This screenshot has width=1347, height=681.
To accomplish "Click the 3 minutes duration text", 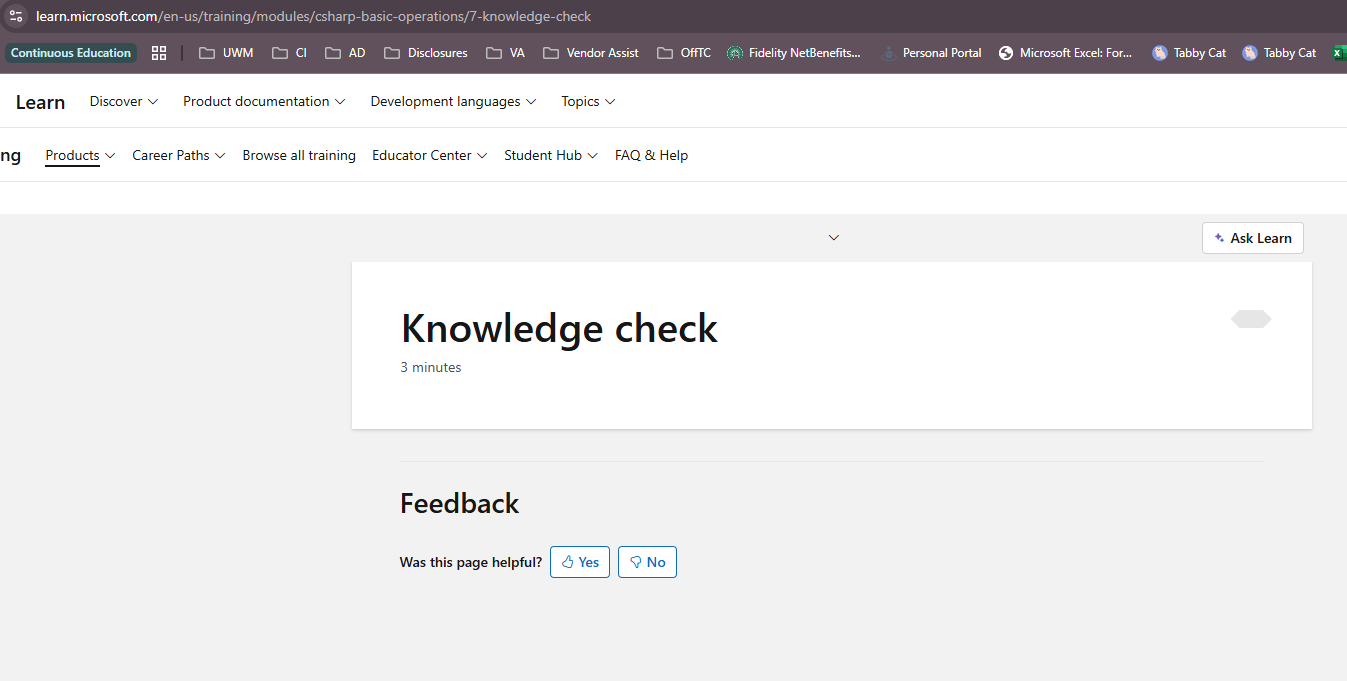I will (x=431, y=367).
